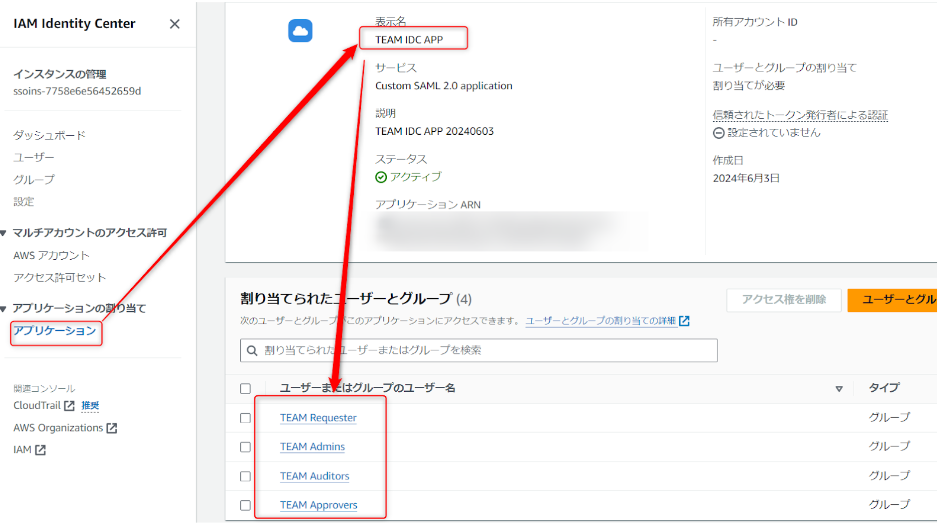The width and height of the screenshot is (950, 531).
Task: Check the TEAM Auditors row checkbox
Action: (x=245, y=476)
